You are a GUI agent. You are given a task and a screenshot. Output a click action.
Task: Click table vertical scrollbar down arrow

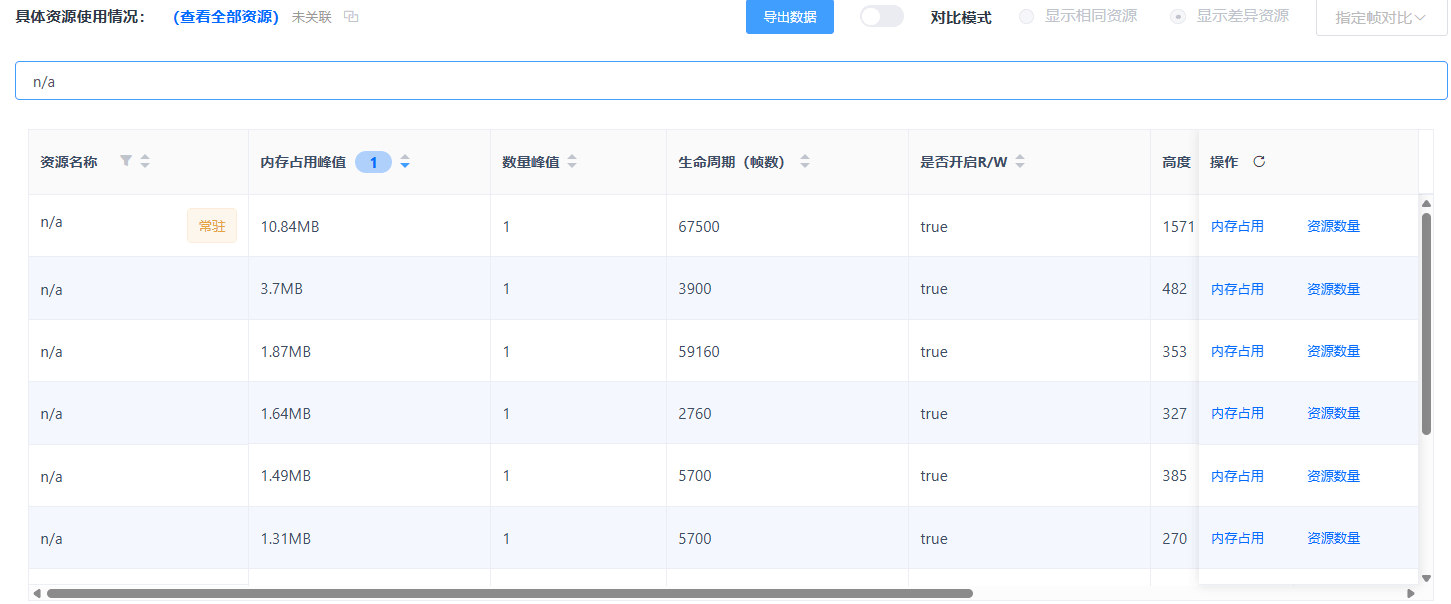coord(1426,578)
